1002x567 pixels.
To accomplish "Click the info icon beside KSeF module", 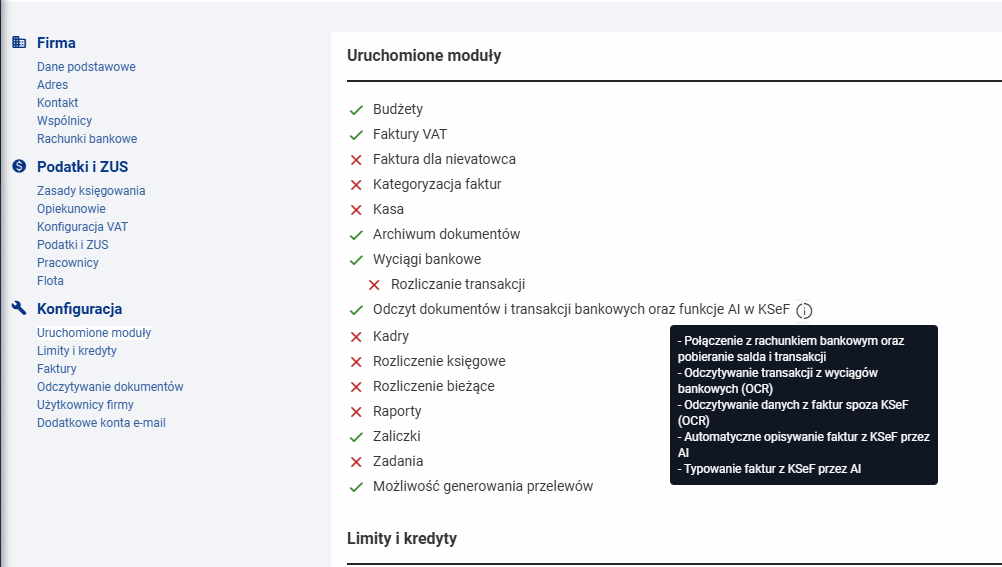I will (x=805, y=311).
